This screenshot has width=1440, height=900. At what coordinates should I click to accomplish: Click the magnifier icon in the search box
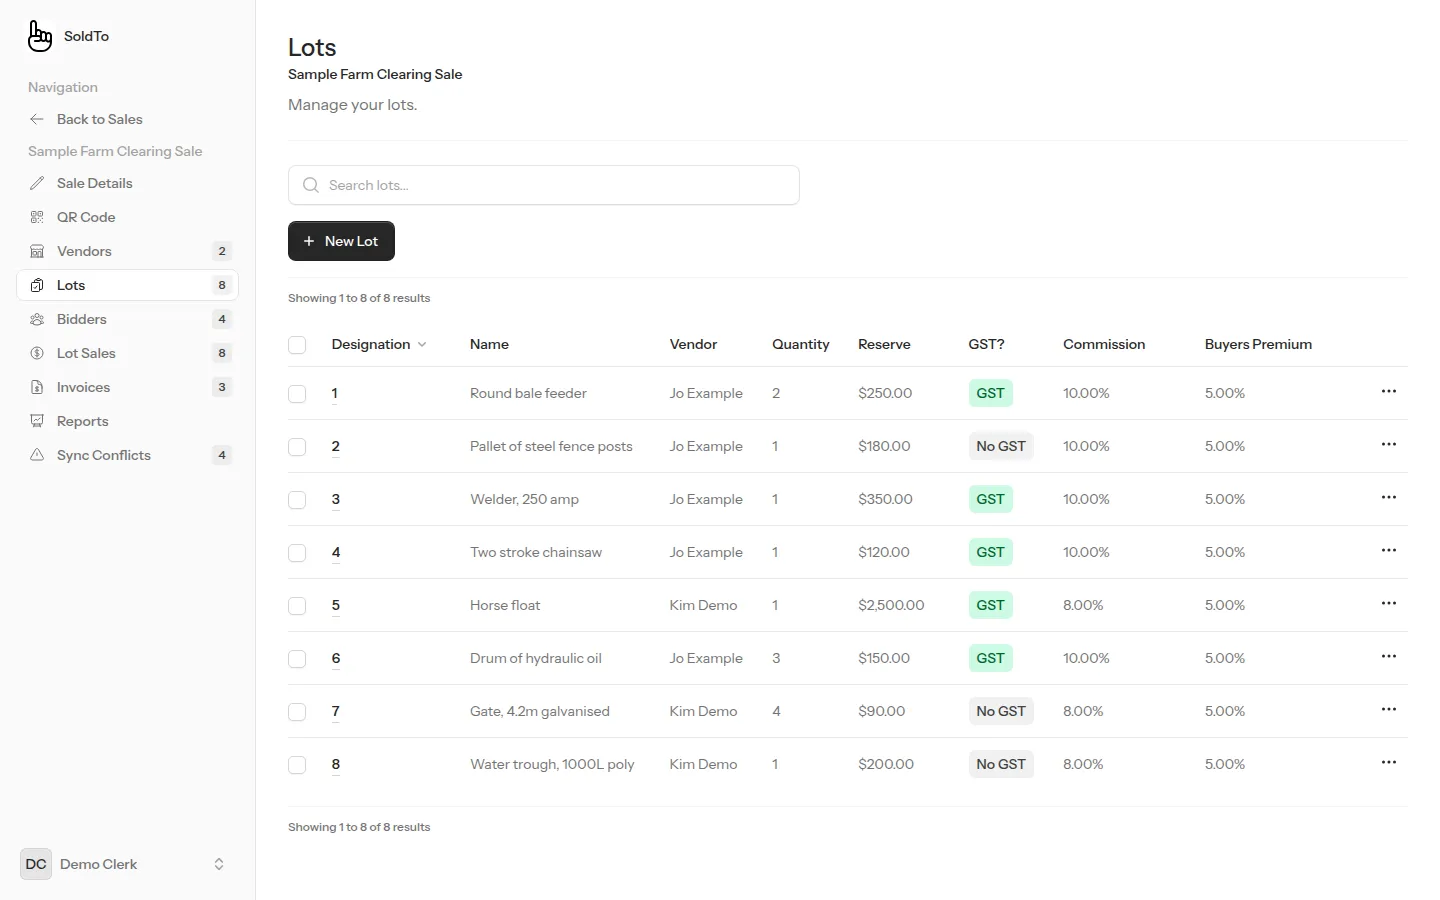(311, 185)
